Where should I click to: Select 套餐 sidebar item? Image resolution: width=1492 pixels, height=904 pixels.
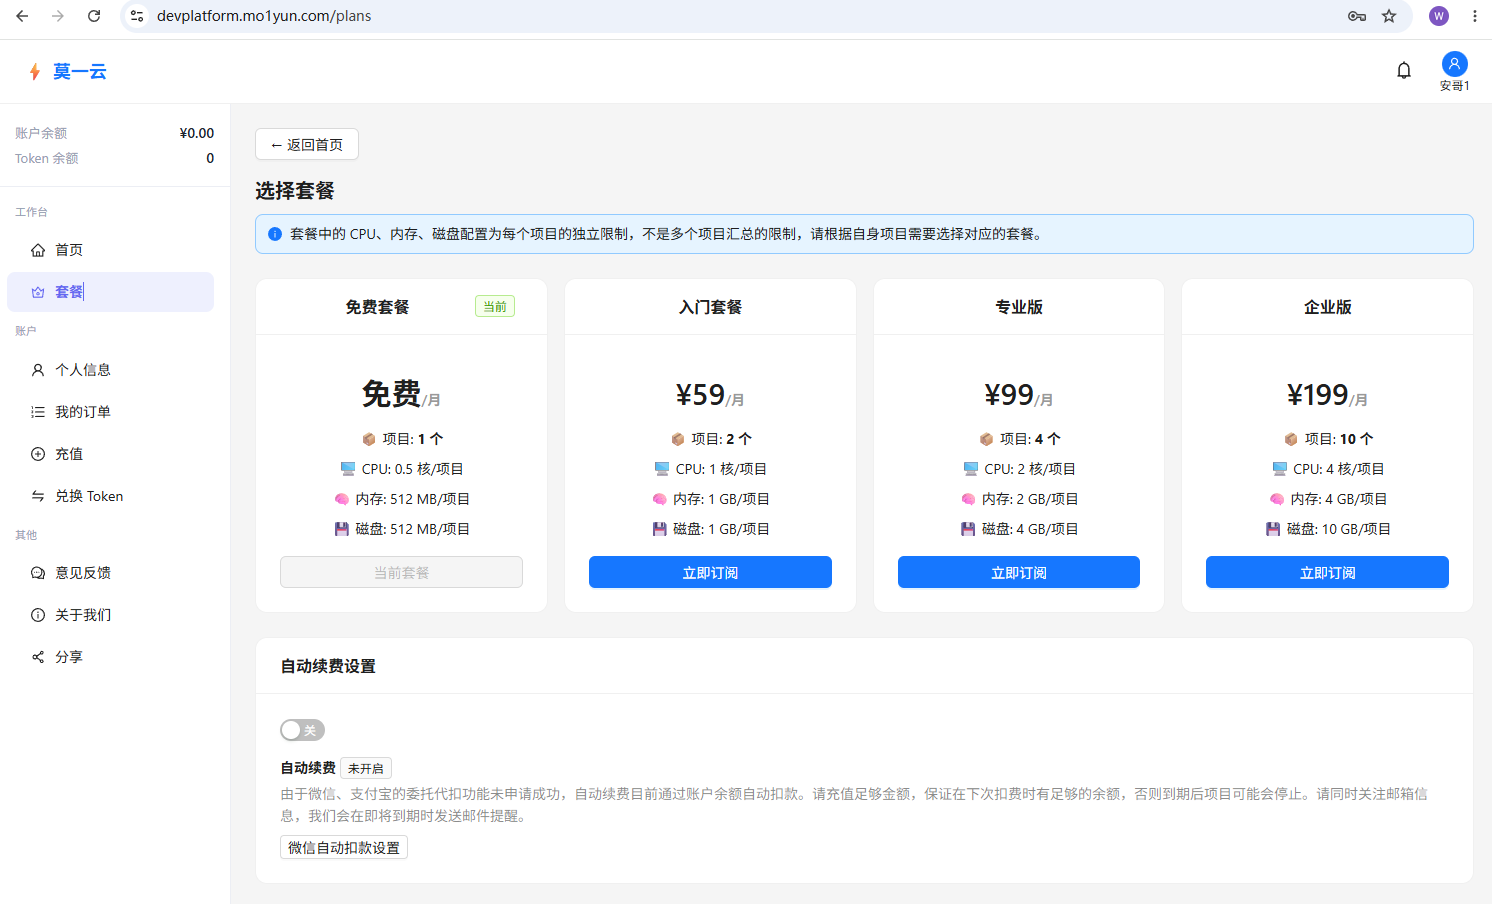[110, 292]
